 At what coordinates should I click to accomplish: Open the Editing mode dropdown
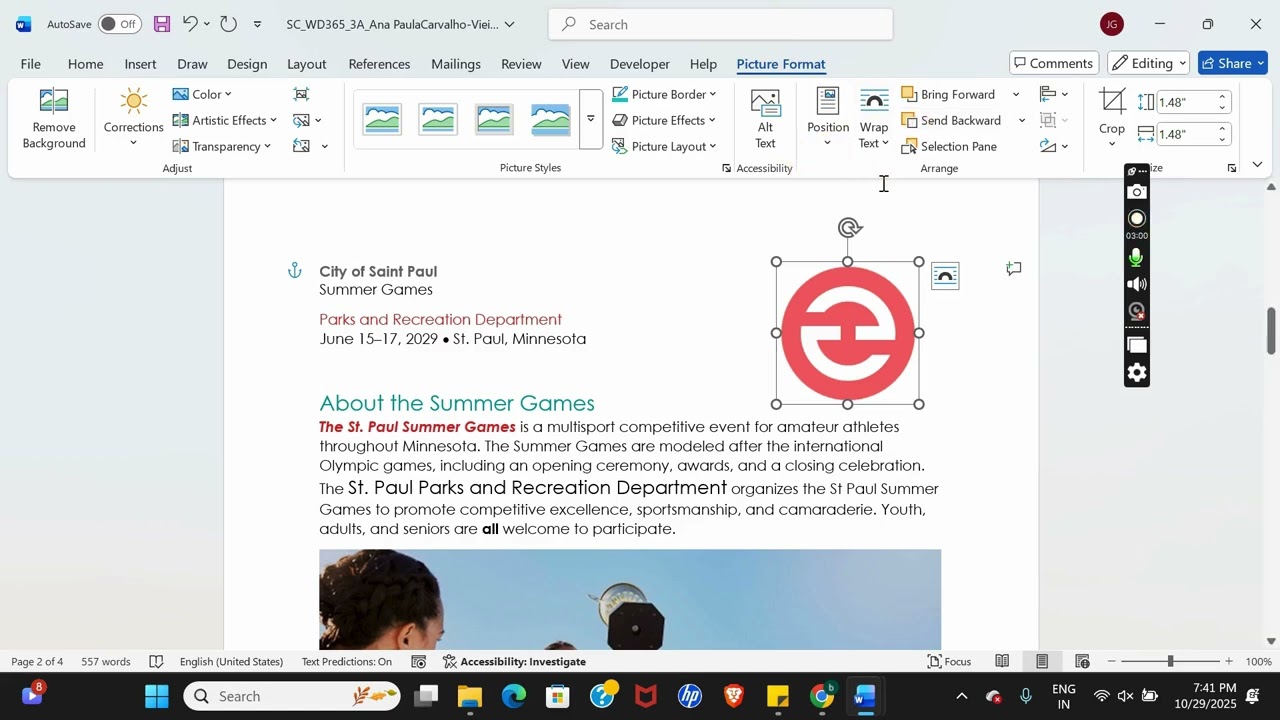1148,63
